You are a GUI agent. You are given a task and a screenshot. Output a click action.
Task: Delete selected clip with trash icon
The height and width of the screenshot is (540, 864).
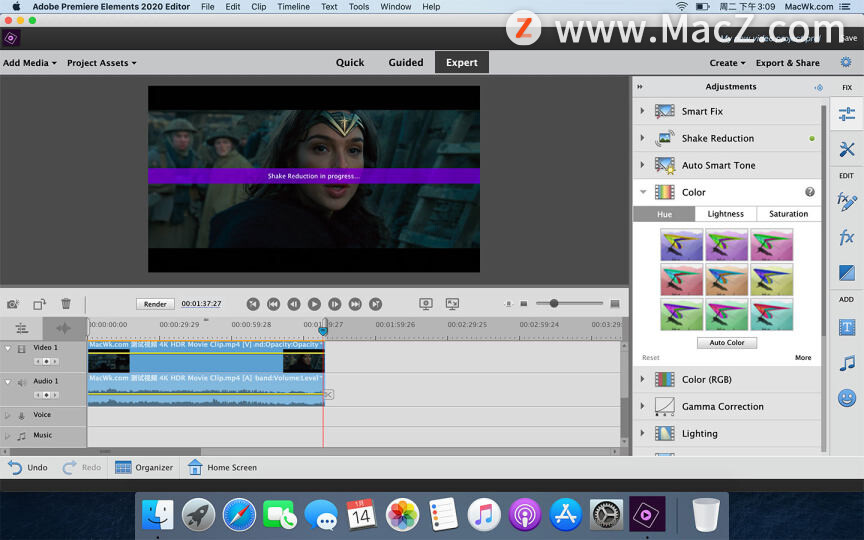(x=66, y=304)
